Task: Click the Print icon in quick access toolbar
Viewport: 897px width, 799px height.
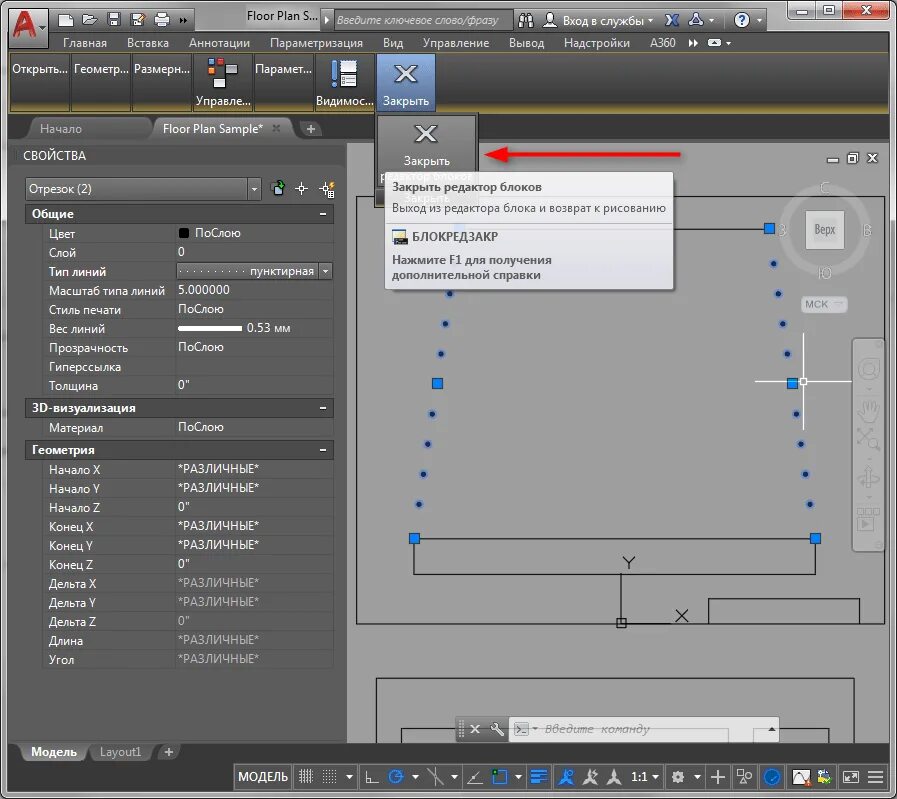Action: [162, 19]
